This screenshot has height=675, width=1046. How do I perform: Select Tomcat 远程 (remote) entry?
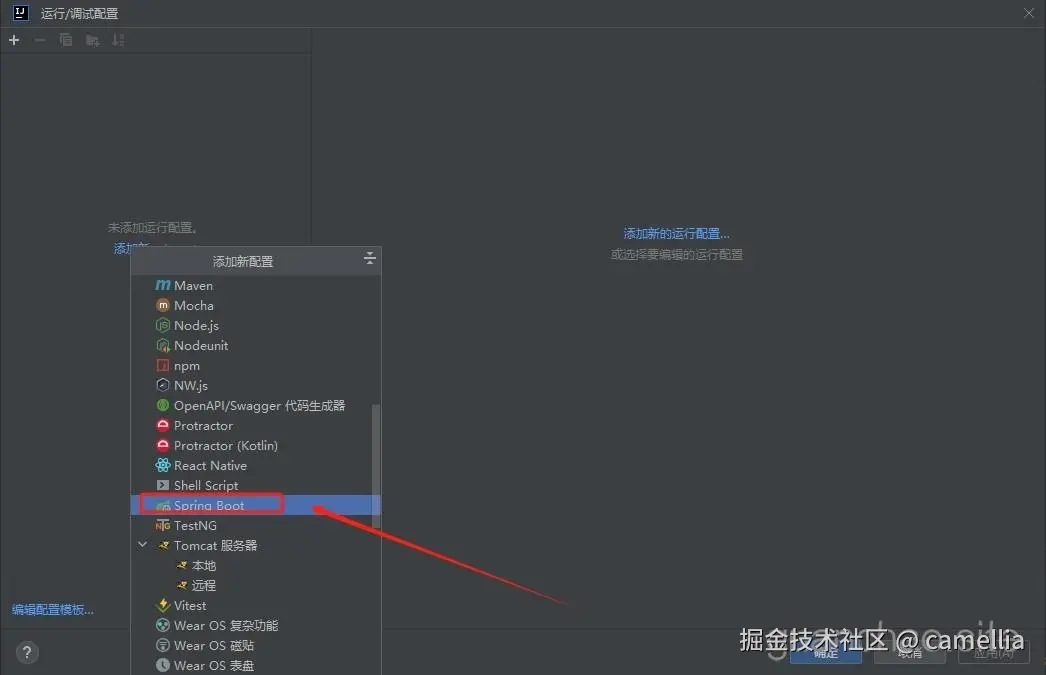(255, 586)
